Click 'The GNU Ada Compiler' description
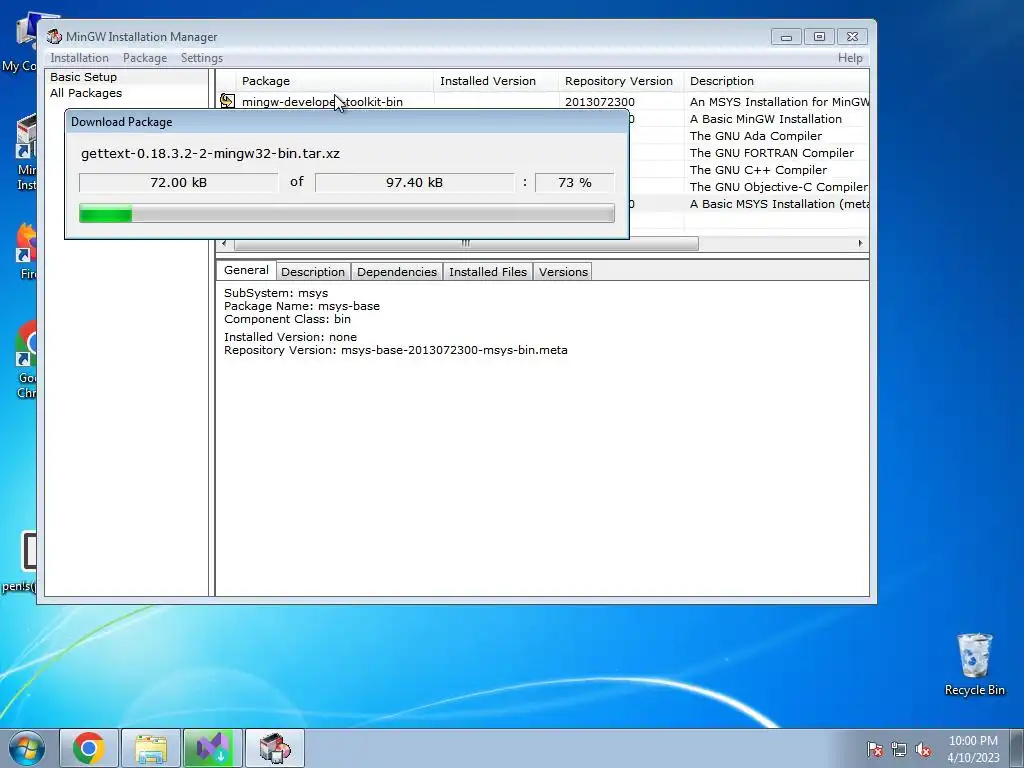 [756, 136]
